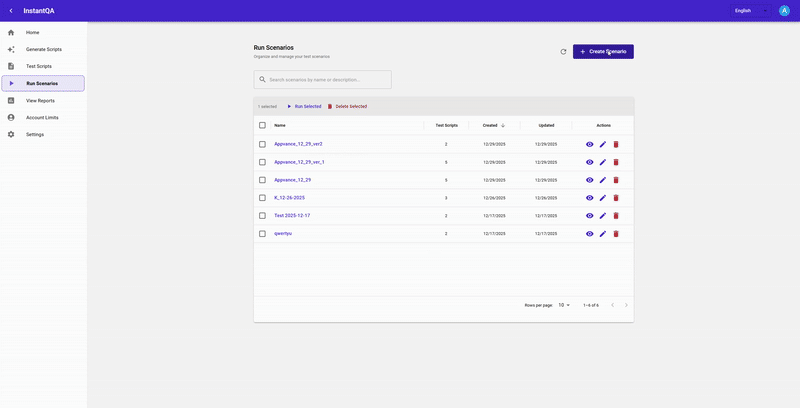View the Test-2025-12-17 scenario eye icon
800x408 pixels.
pos(590,216)
